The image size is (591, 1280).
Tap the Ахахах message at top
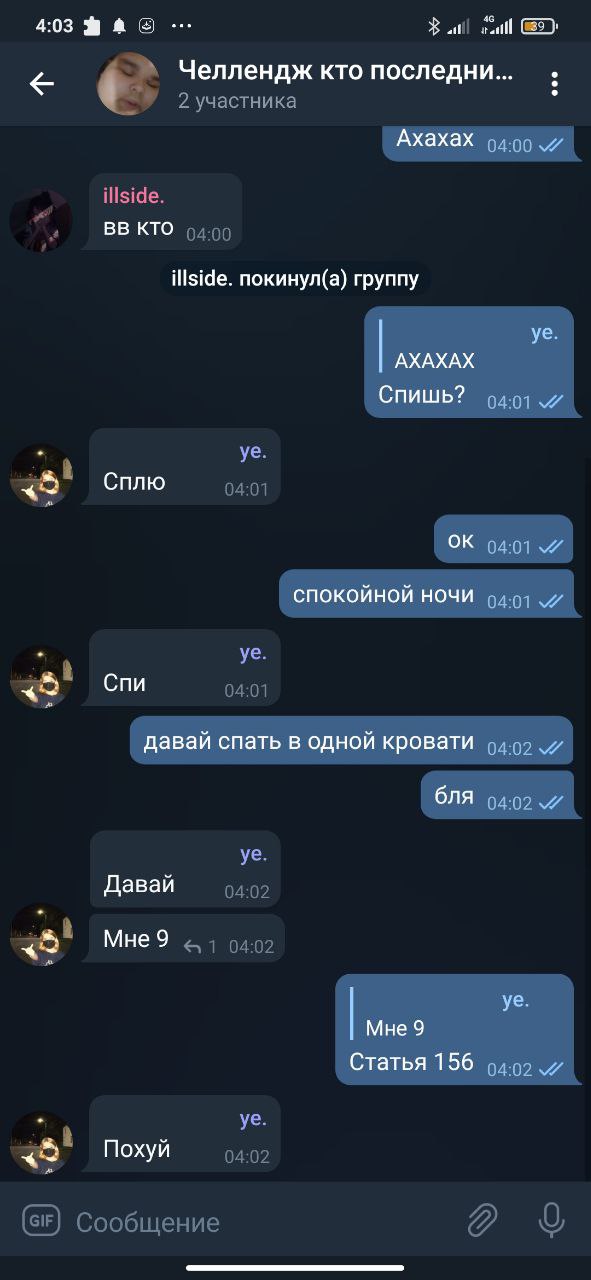[x=478, y=141]
